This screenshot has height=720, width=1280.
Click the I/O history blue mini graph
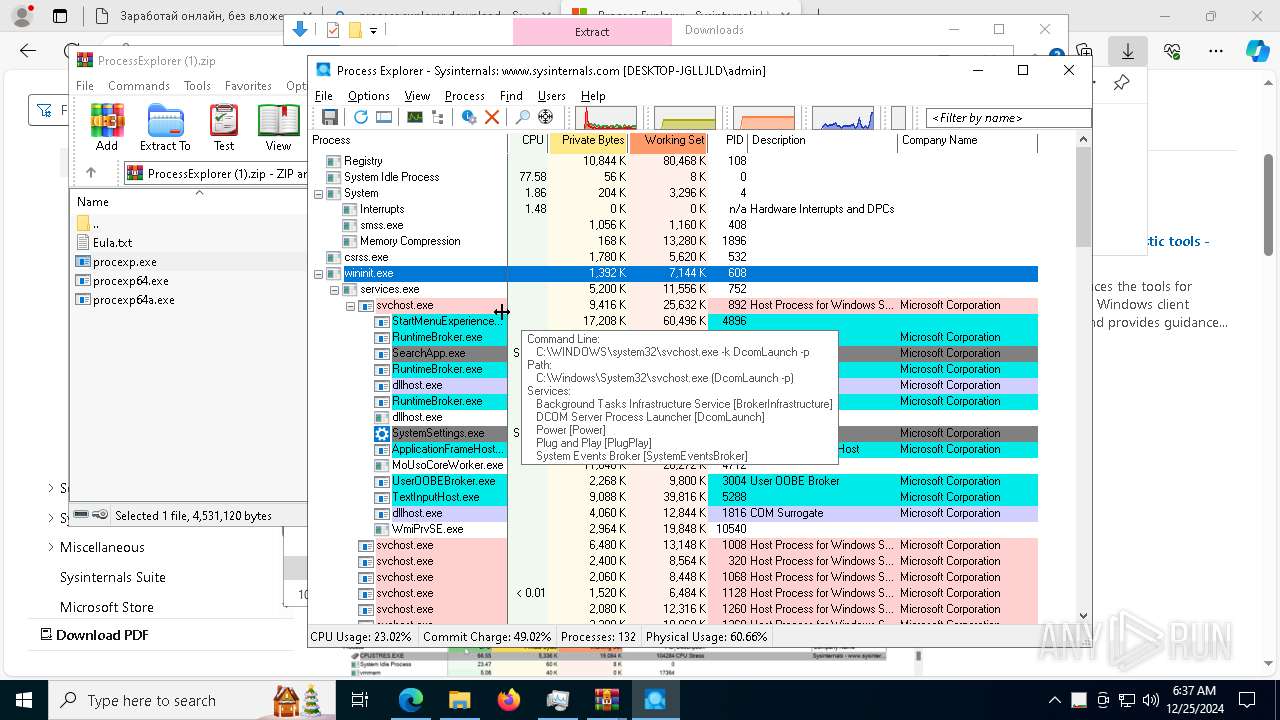tap(843, 118)
